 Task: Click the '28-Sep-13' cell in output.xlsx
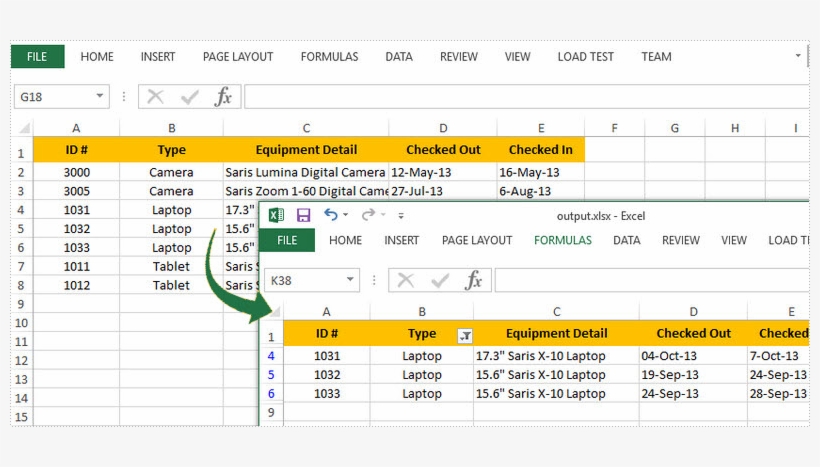[778, 393]
